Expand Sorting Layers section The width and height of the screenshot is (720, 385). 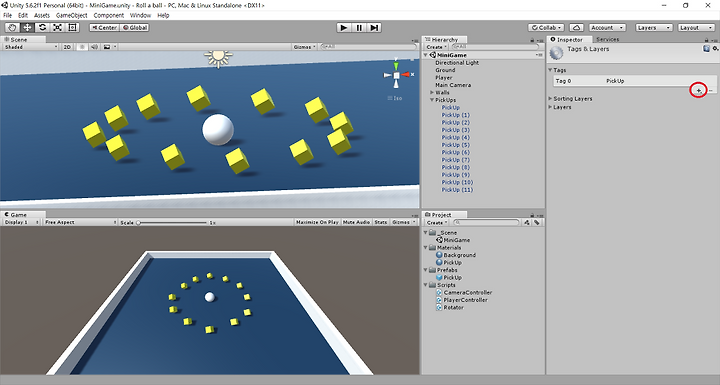pos(551,98)
